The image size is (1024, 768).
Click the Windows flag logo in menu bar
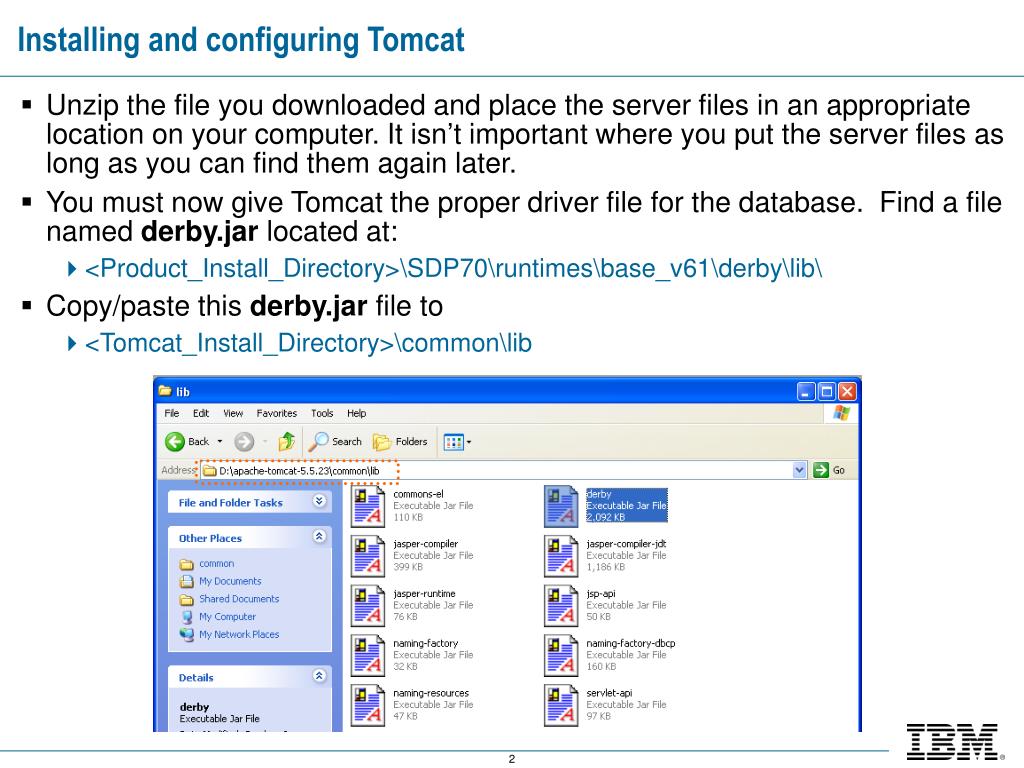[841, 413]
